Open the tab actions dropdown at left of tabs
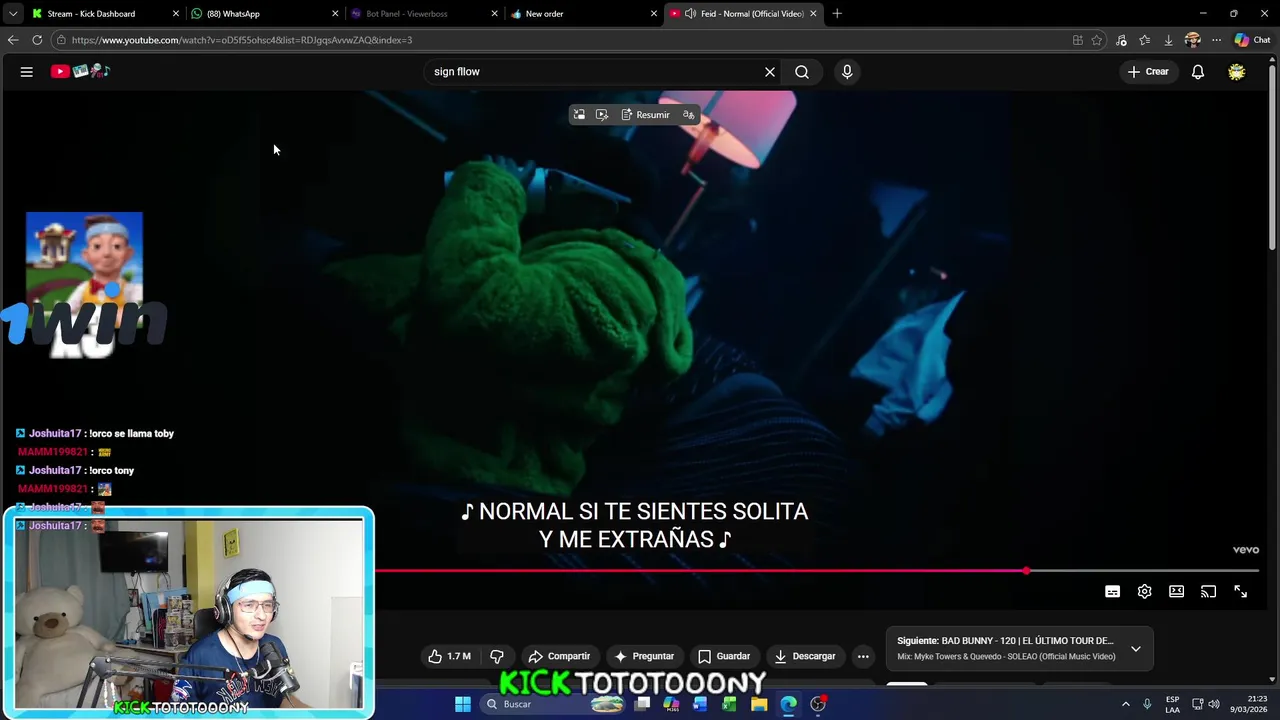Screen dimensions: 1280x720 point(13,14)
